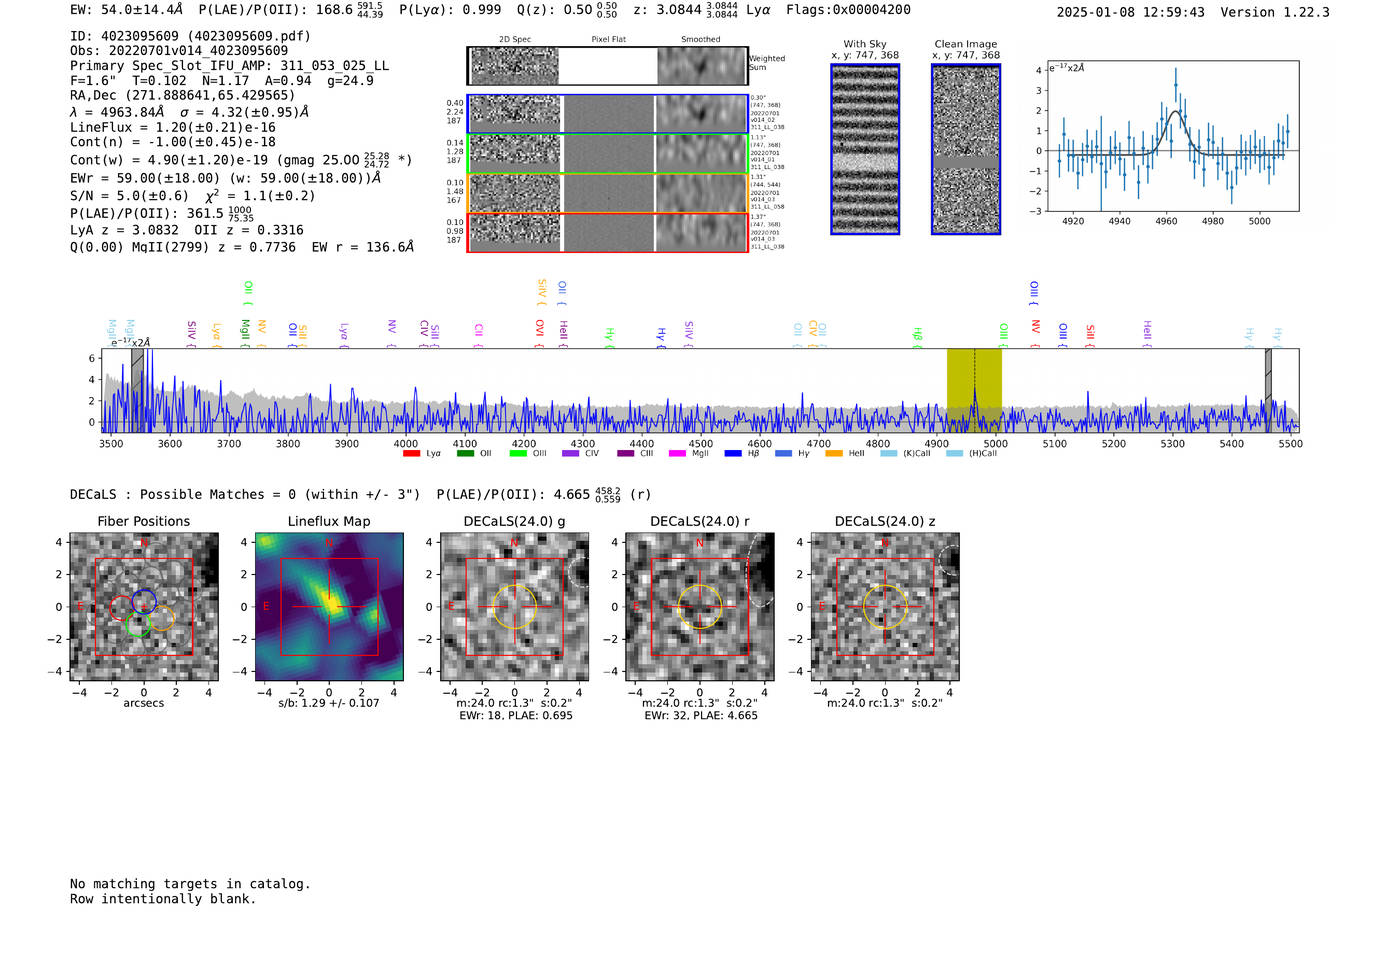Click the blue fiber circle in Fiber Positions
This screenshot has width=1400, height=953.
point(144,602)
